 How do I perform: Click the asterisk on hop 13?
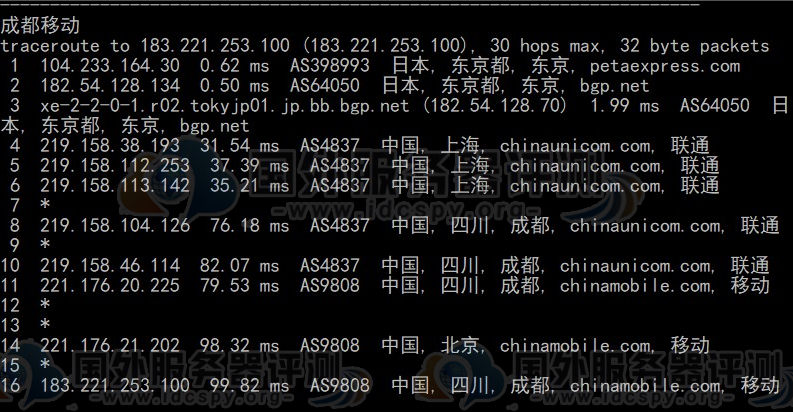tap(45, 325)
